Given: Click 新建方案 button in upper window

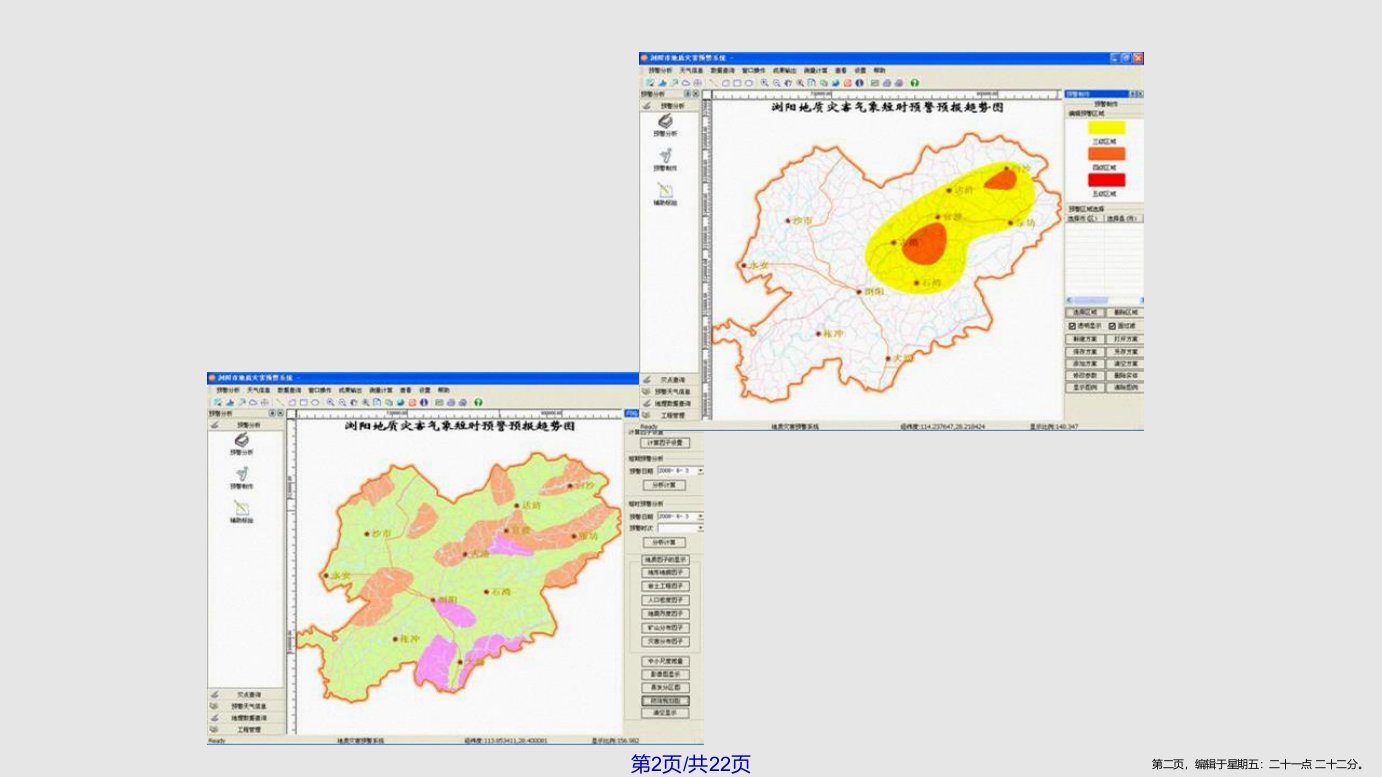Looking at the screenshot, I should [1085, 339].
